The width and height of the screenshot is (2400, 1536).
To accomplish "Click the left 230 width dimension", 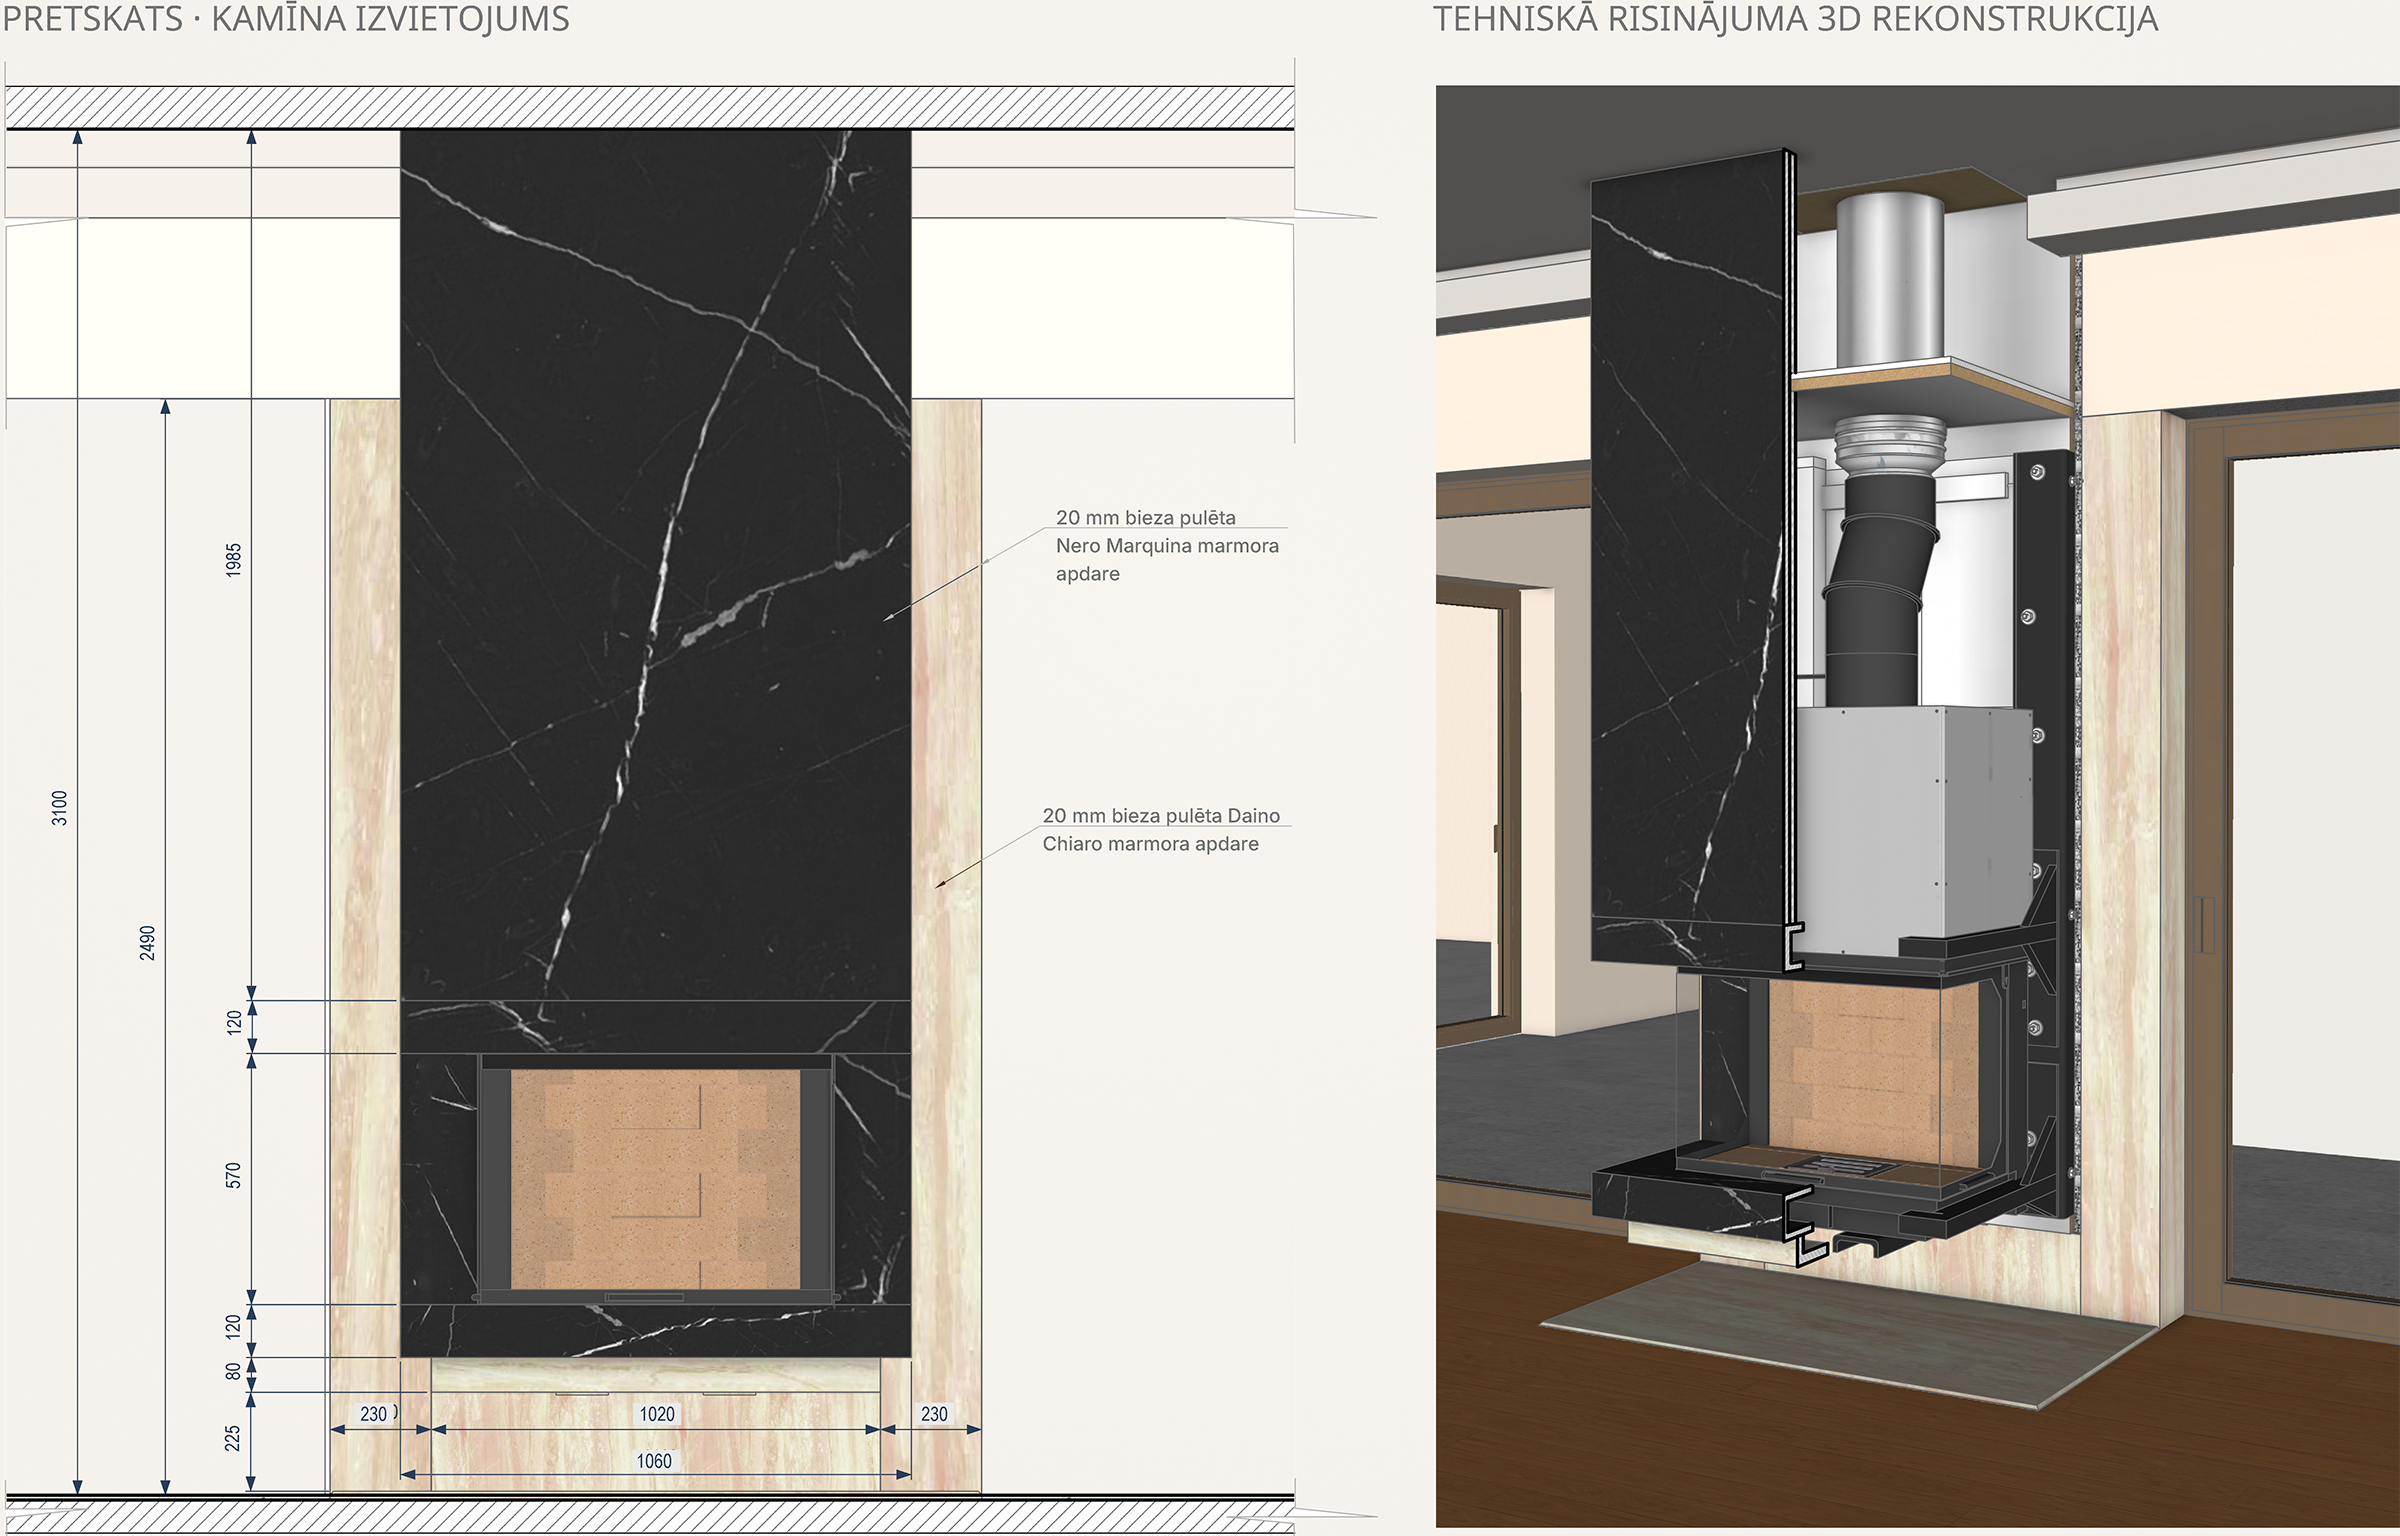I will click(374, 1414).
